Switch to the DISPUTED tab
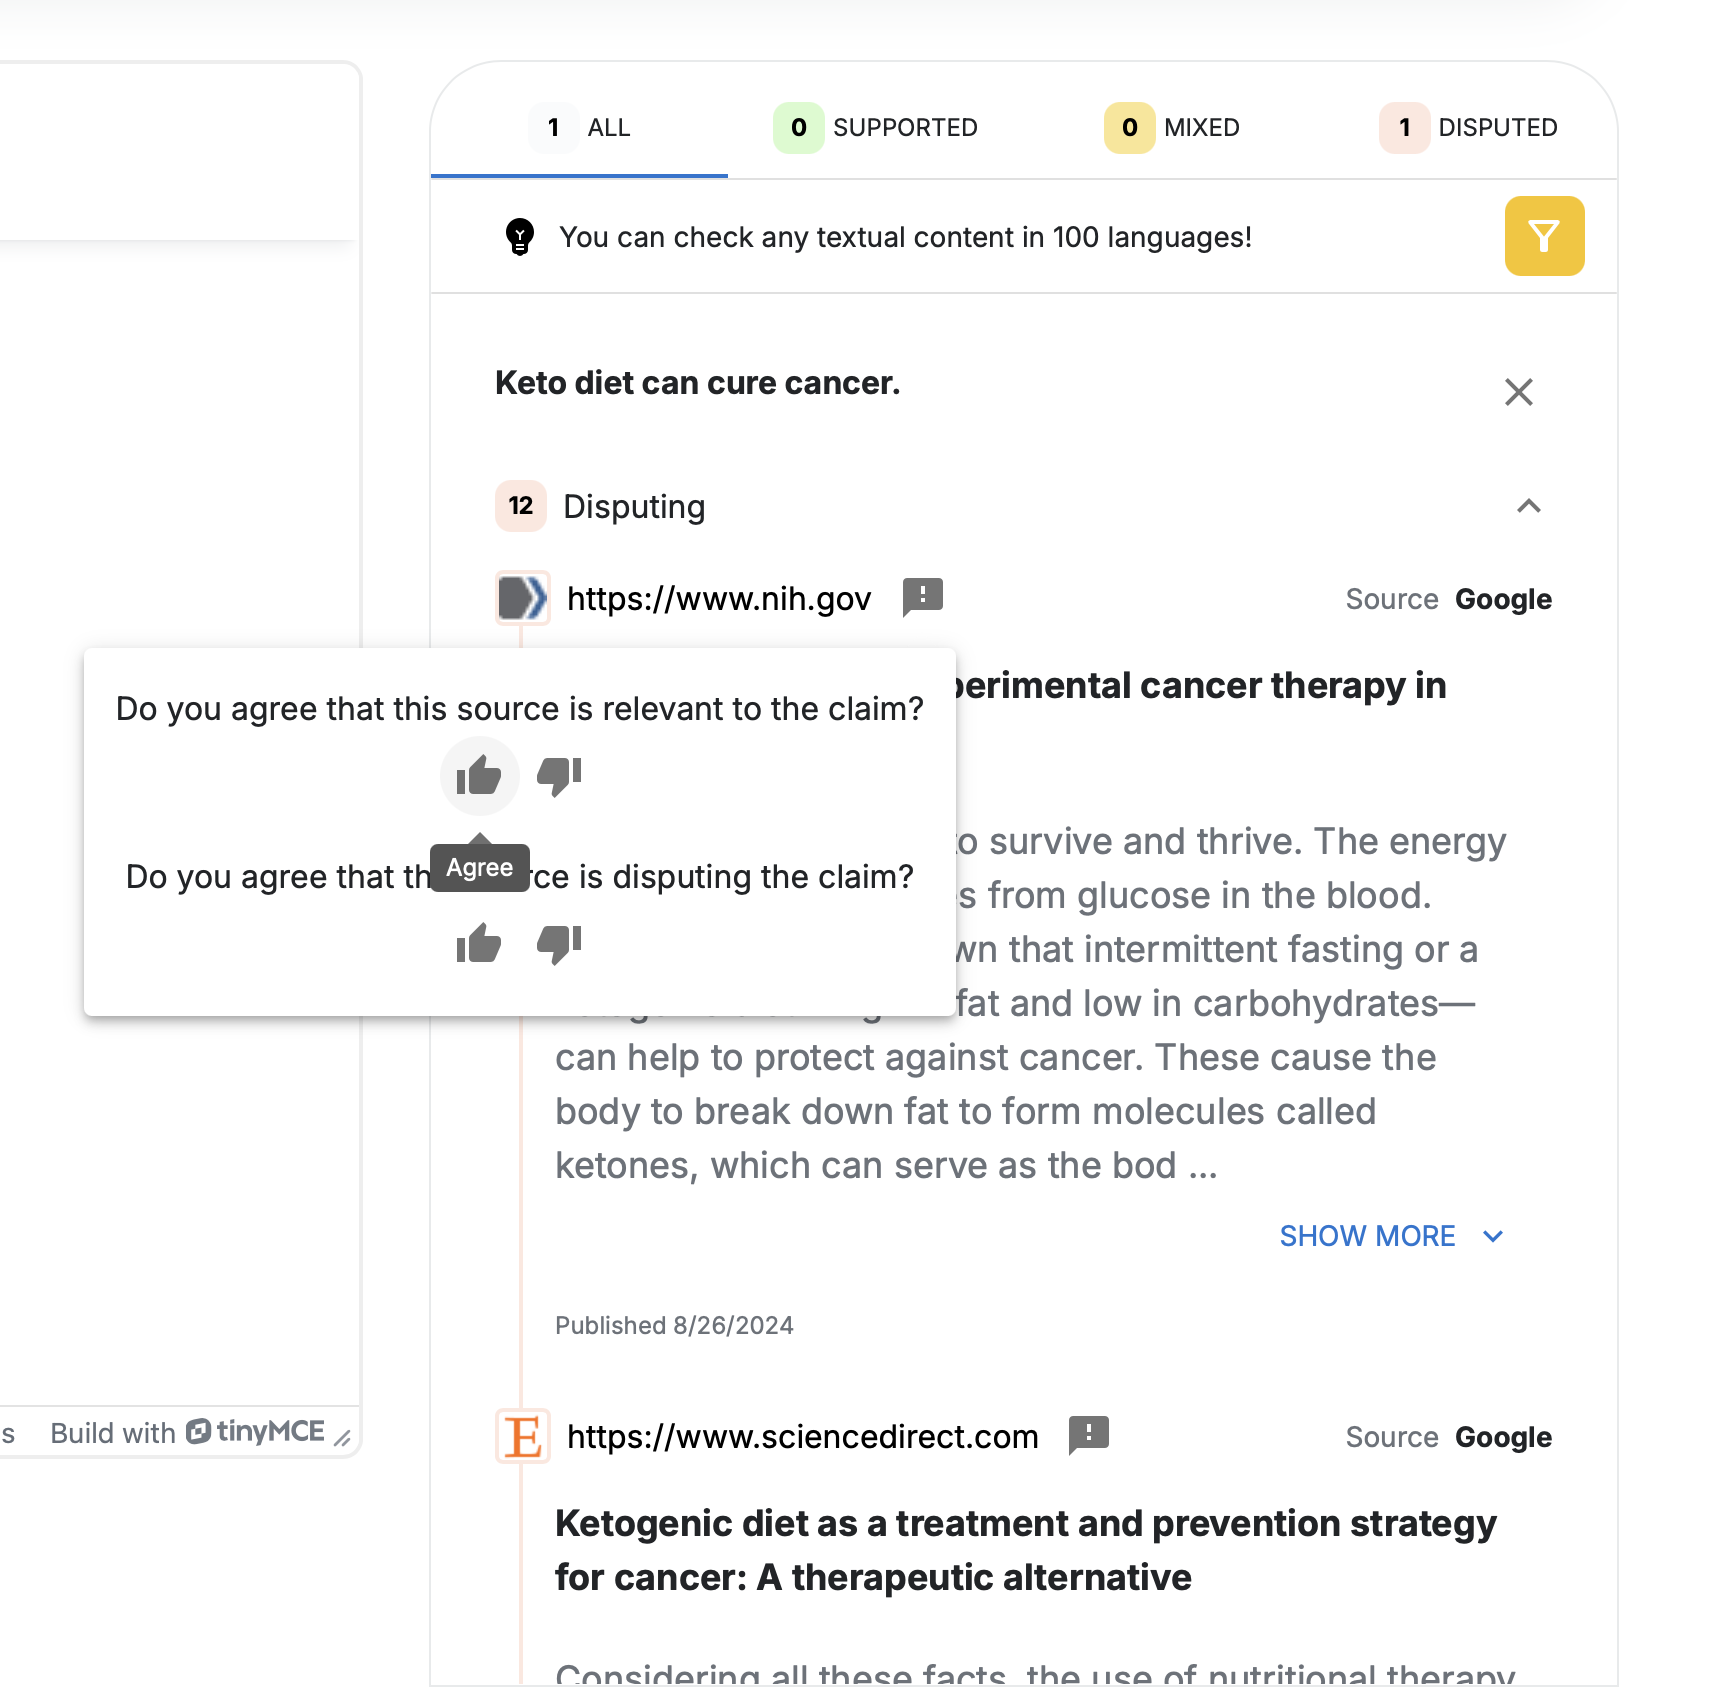The height and width of the screenshot is (1706, 1720). coord(1468,128)
